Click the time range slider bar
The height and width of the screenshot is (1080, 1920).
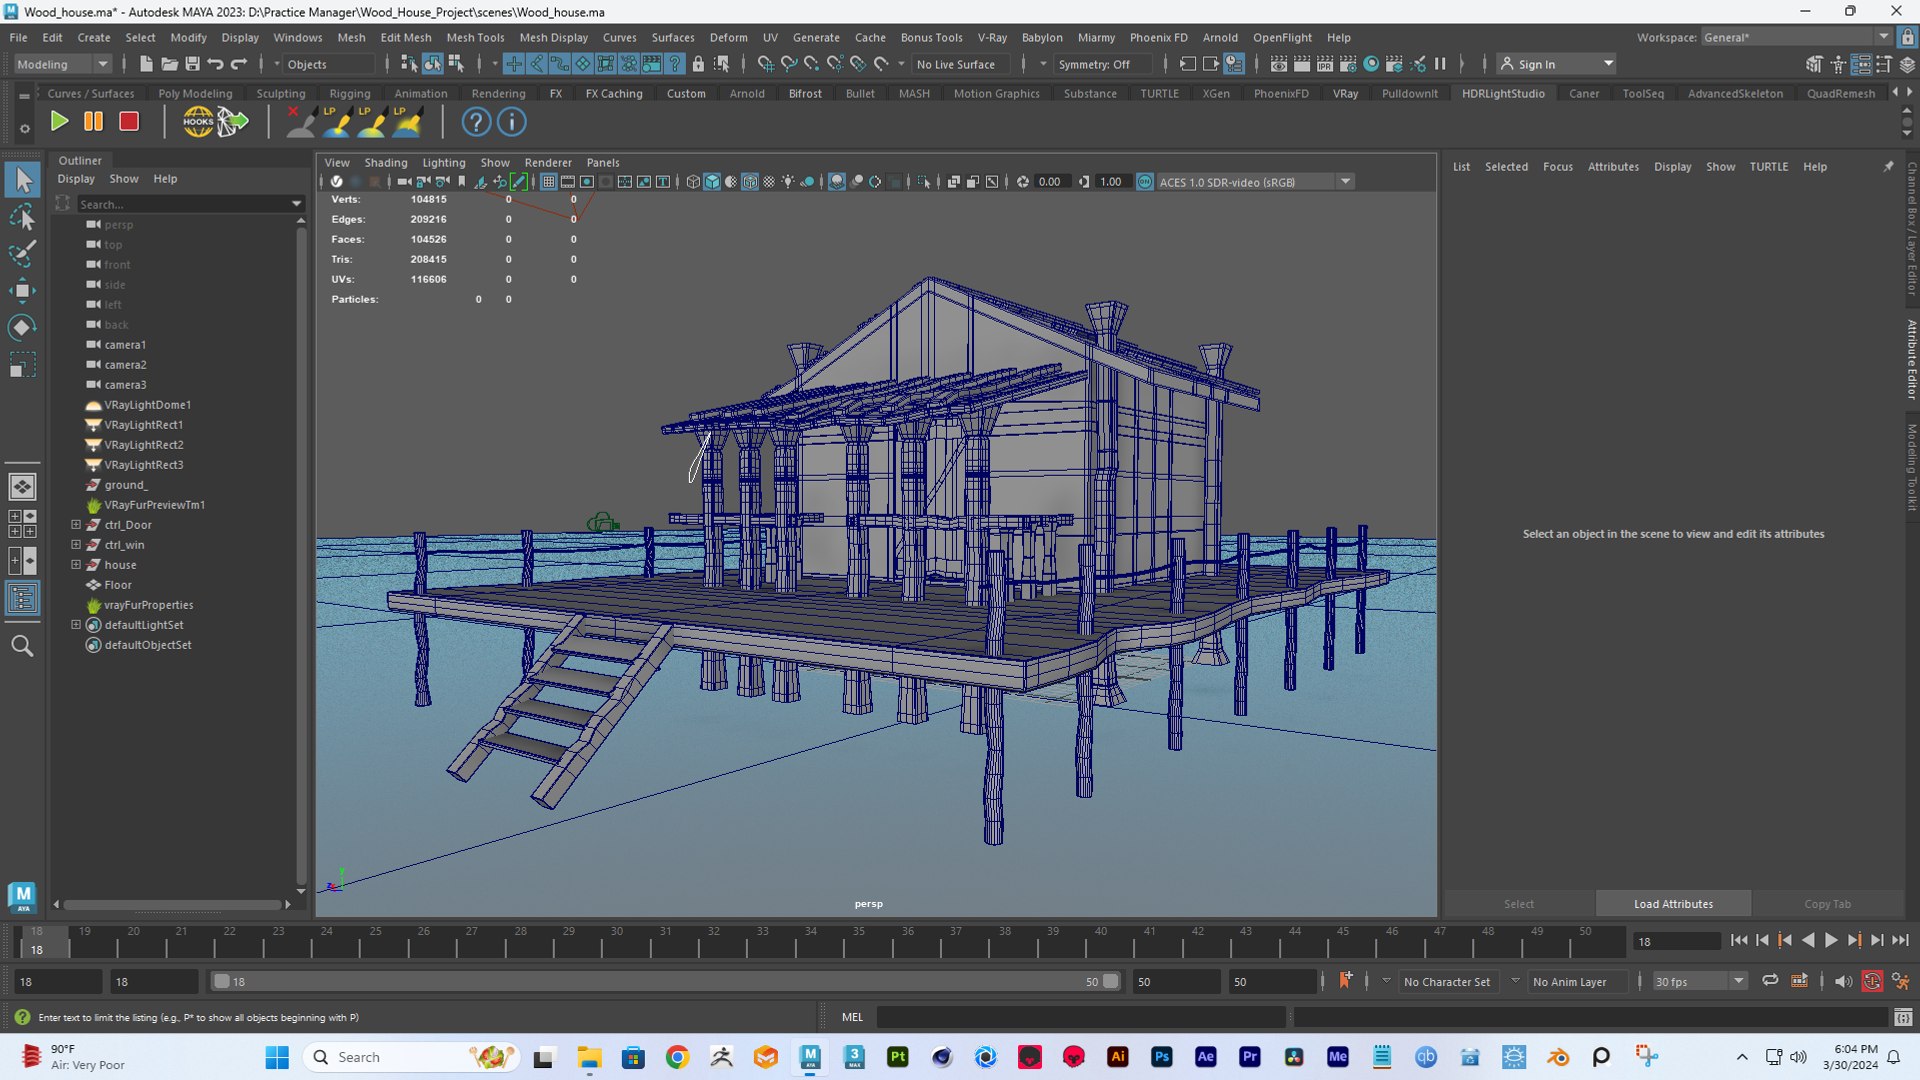(666, 981)
